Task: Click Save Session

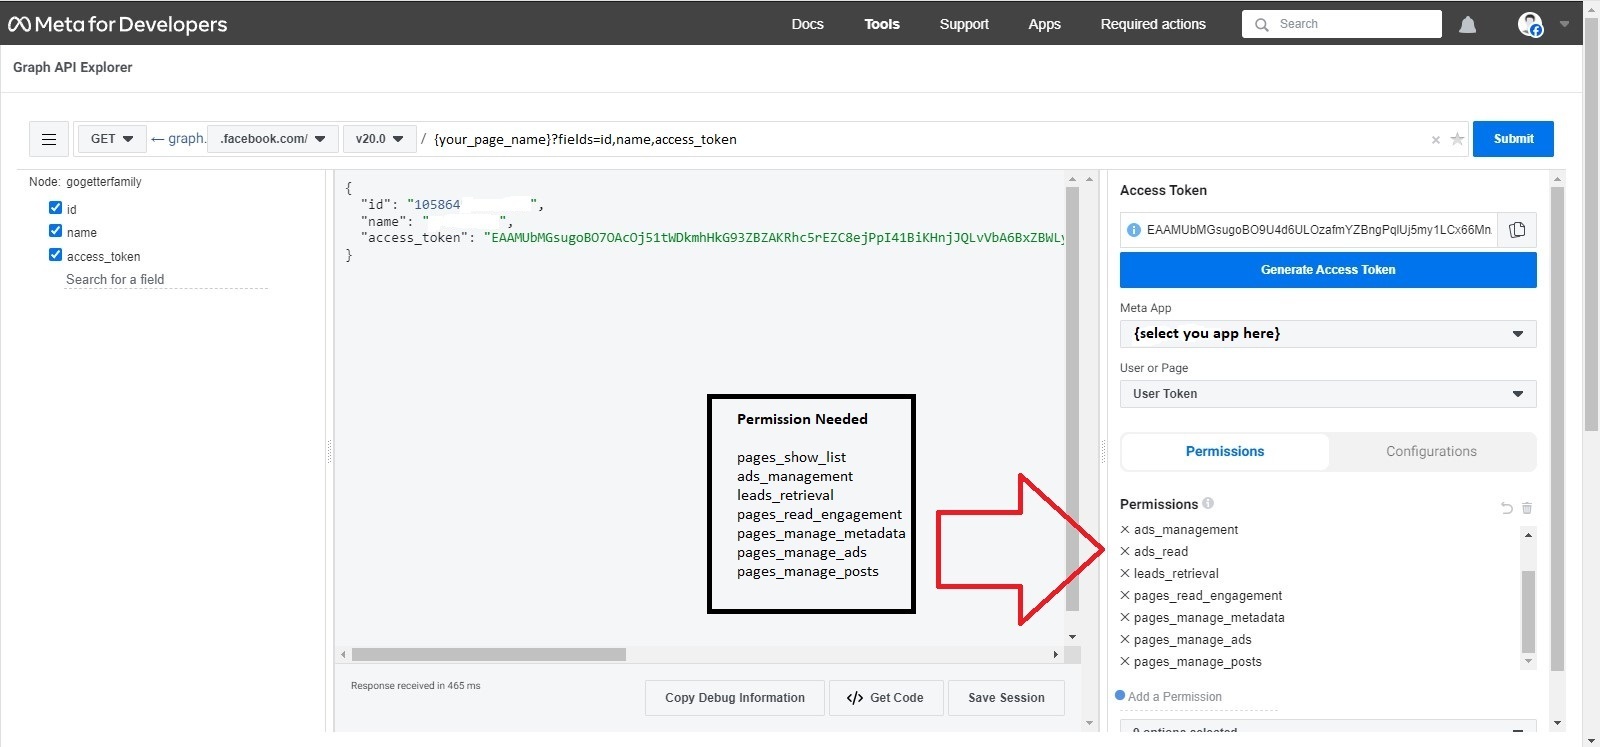Action: coord(1006,698)
